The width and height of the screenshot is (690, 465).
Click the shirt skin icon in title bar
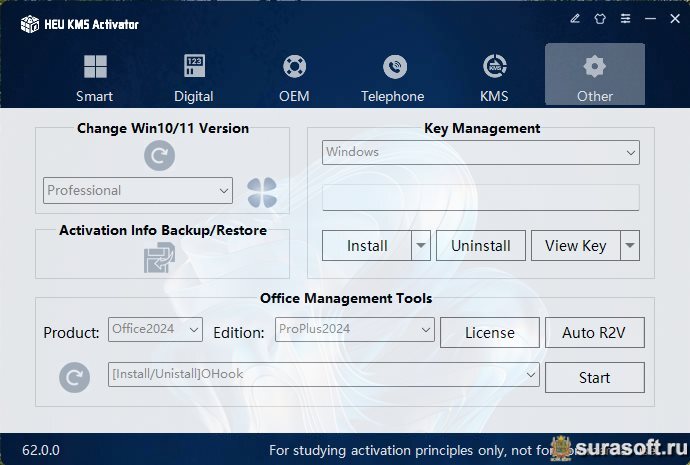click(x=600, y=18)
